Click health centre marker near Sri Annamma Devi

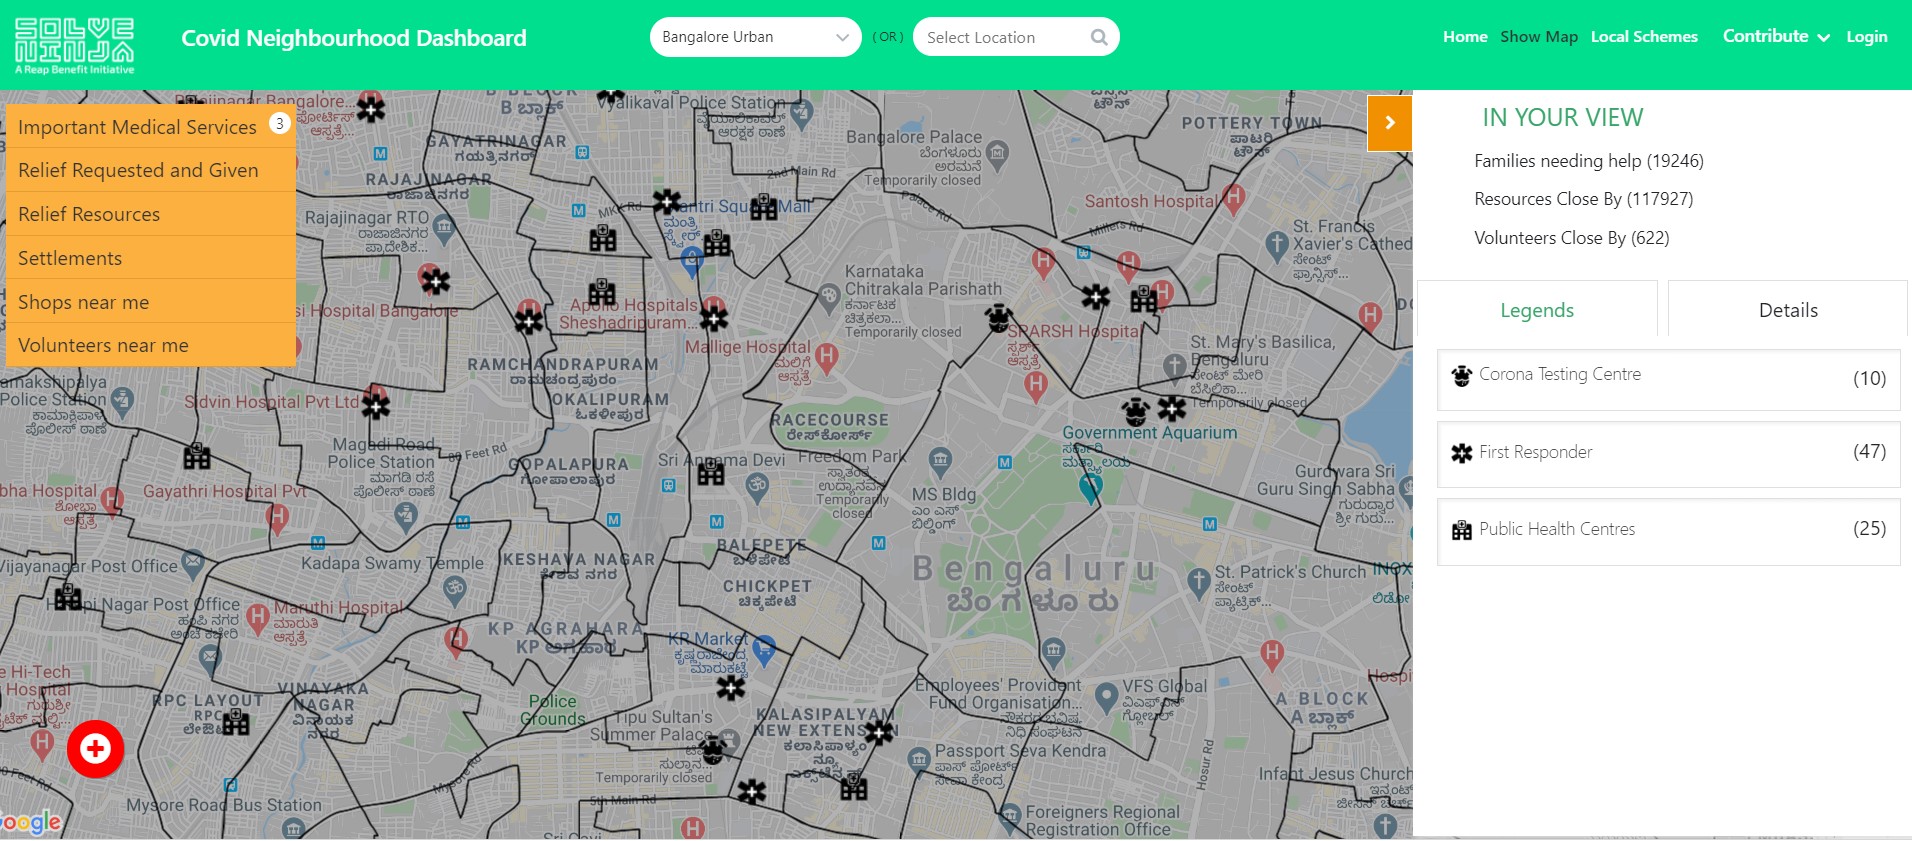point(711,471)
